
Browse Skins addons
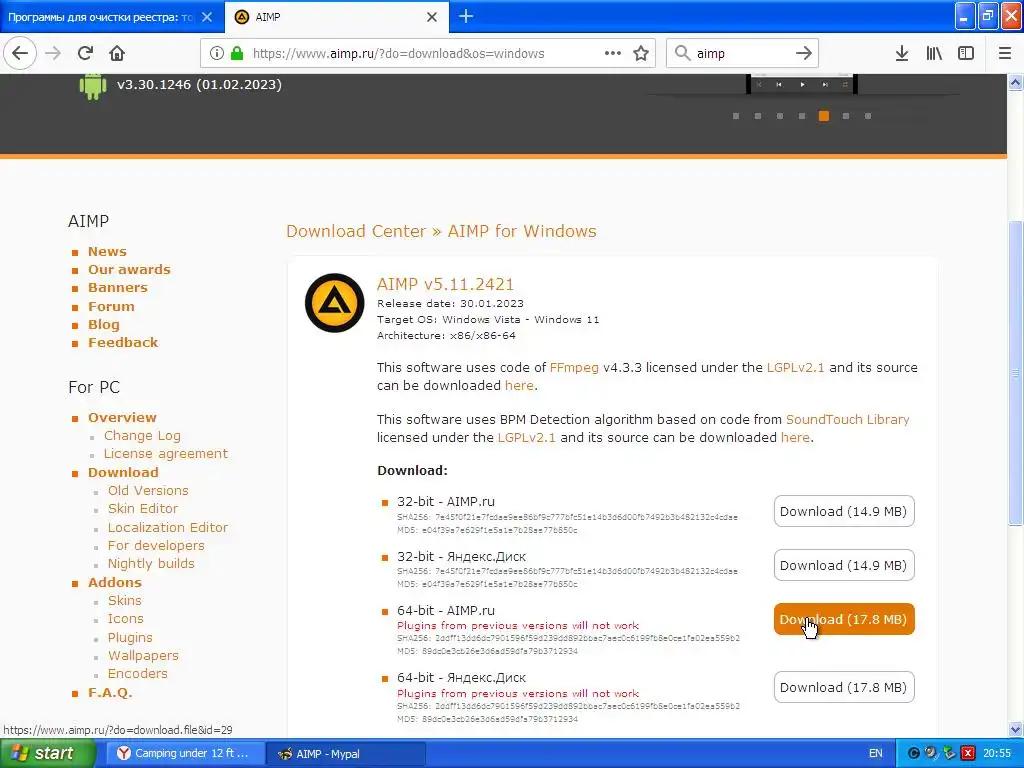click(124, 601)
